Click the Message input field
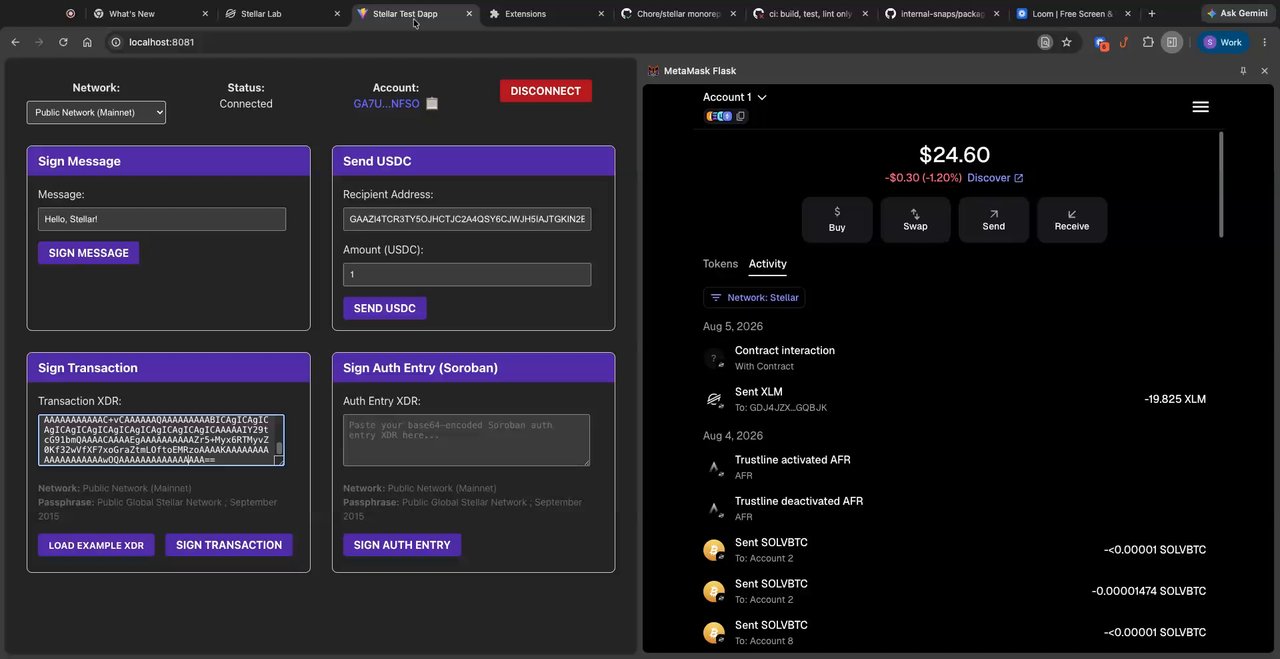The height and width of the screenshot is (659, 1280). (162, 219)
